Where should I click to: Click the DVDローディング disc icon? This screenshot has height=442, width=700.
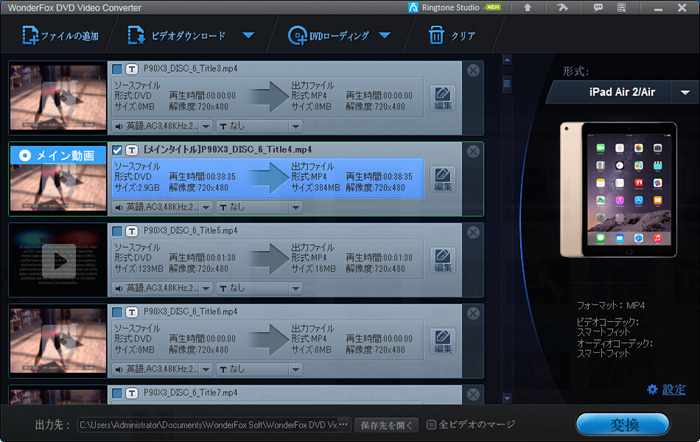pos(297,37)
